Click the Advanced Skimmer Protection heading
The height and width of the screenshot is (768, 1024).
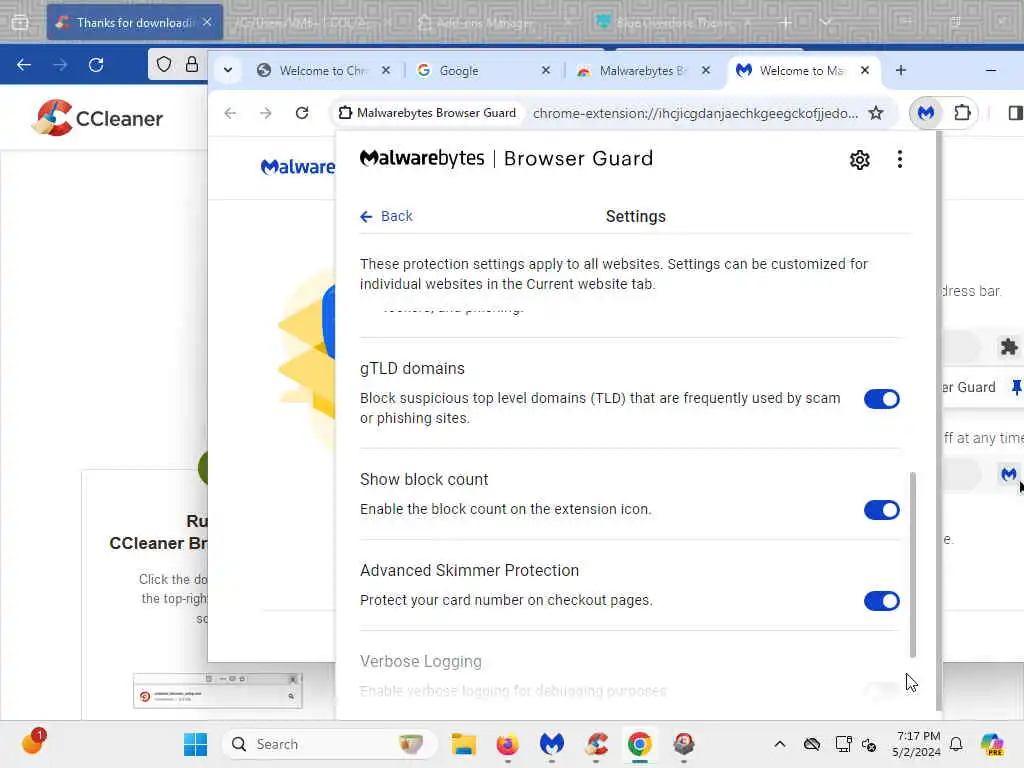click(469, 570)
